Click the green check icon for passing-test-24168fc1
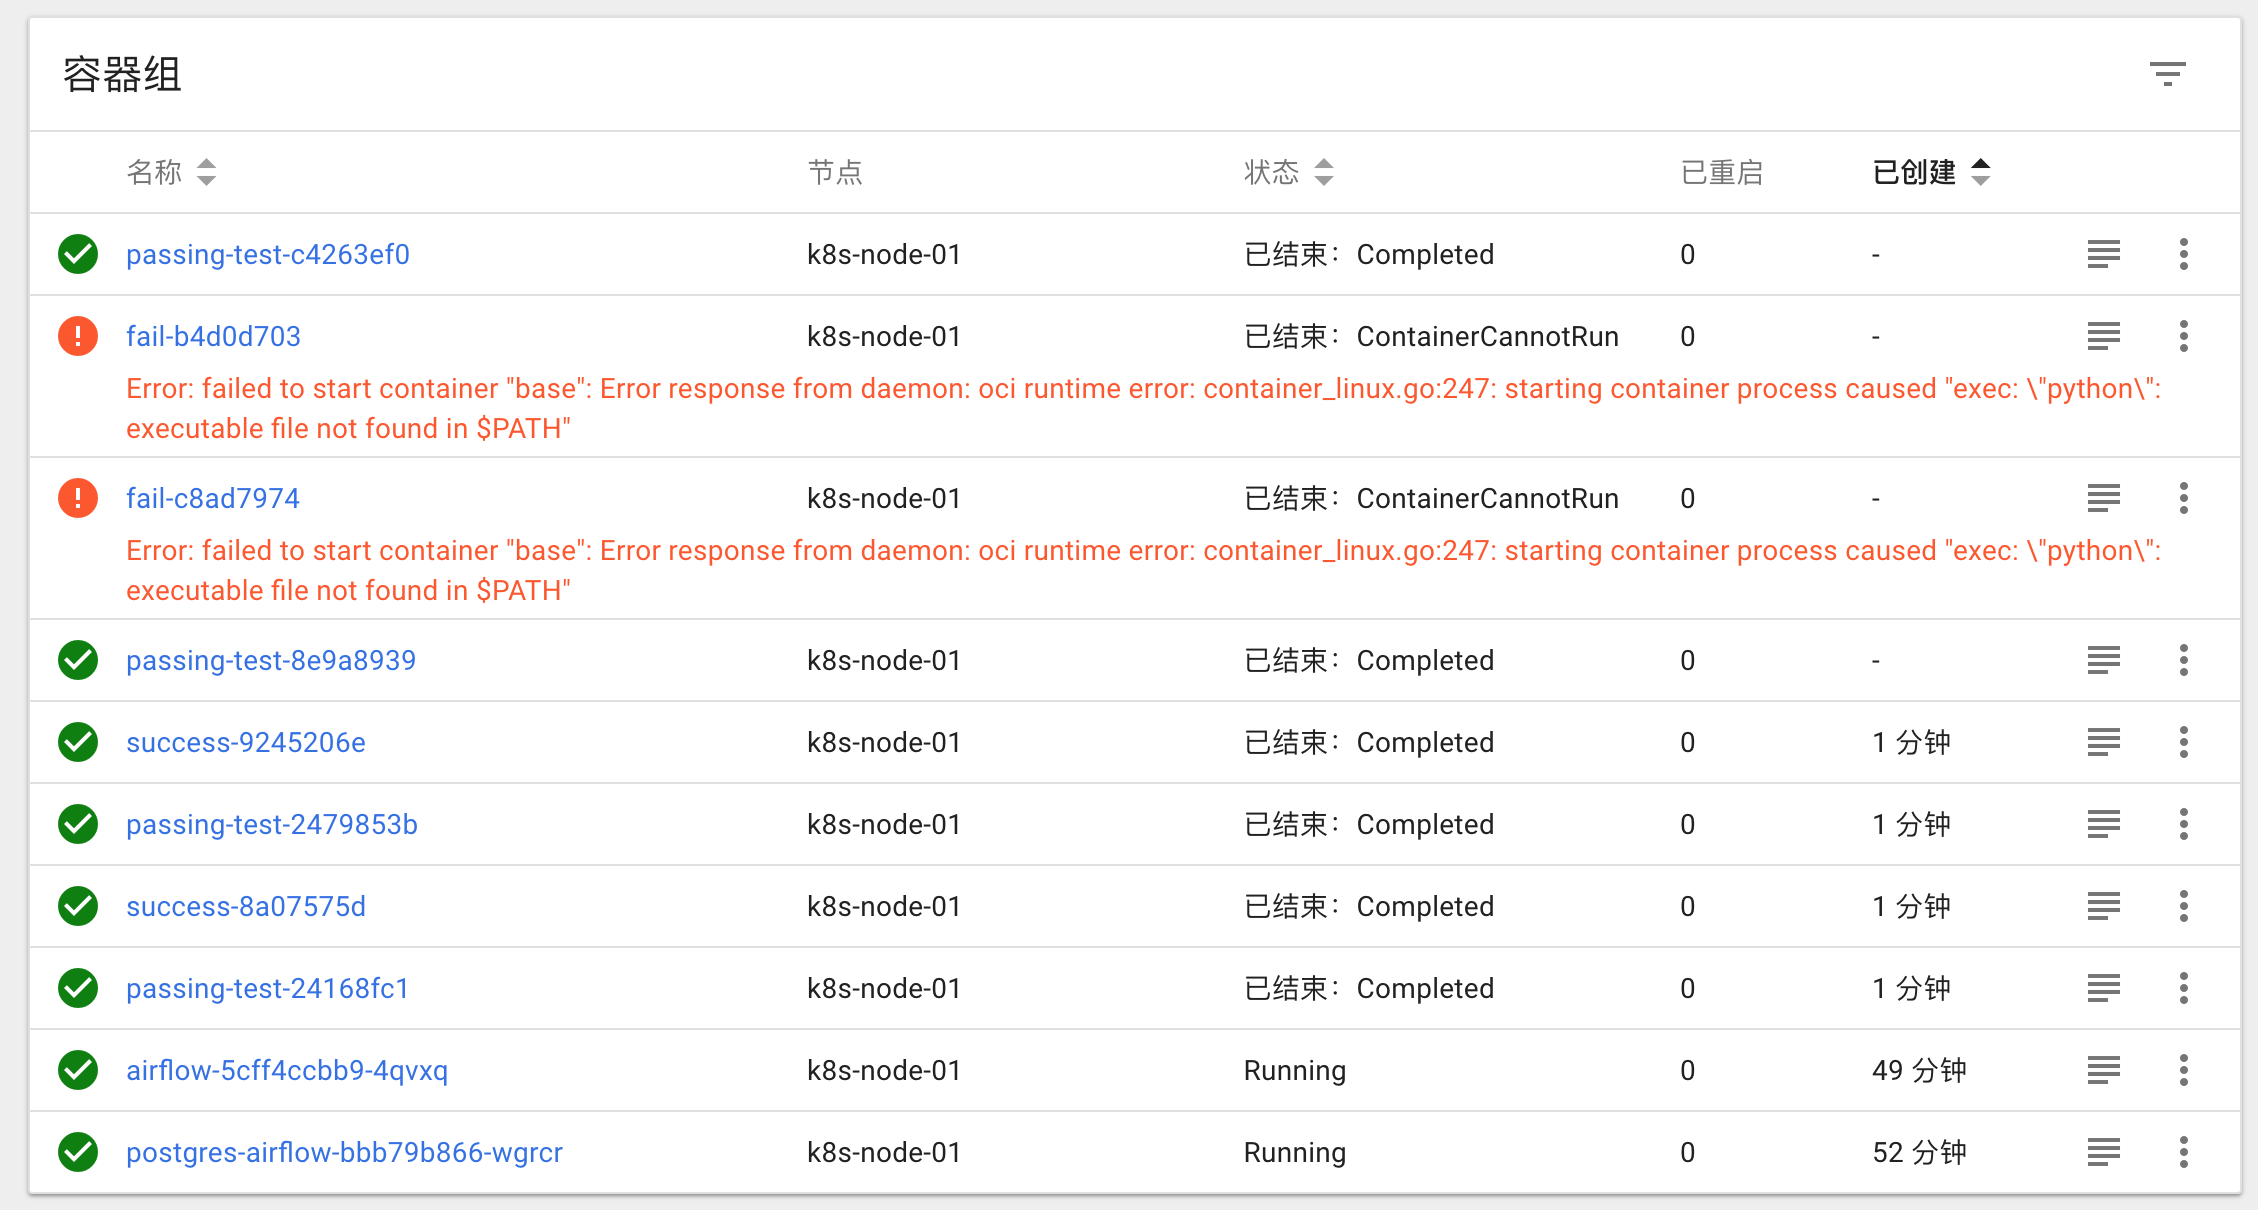The width and height of the screenshot is (2258, 1210). (77, 988)
